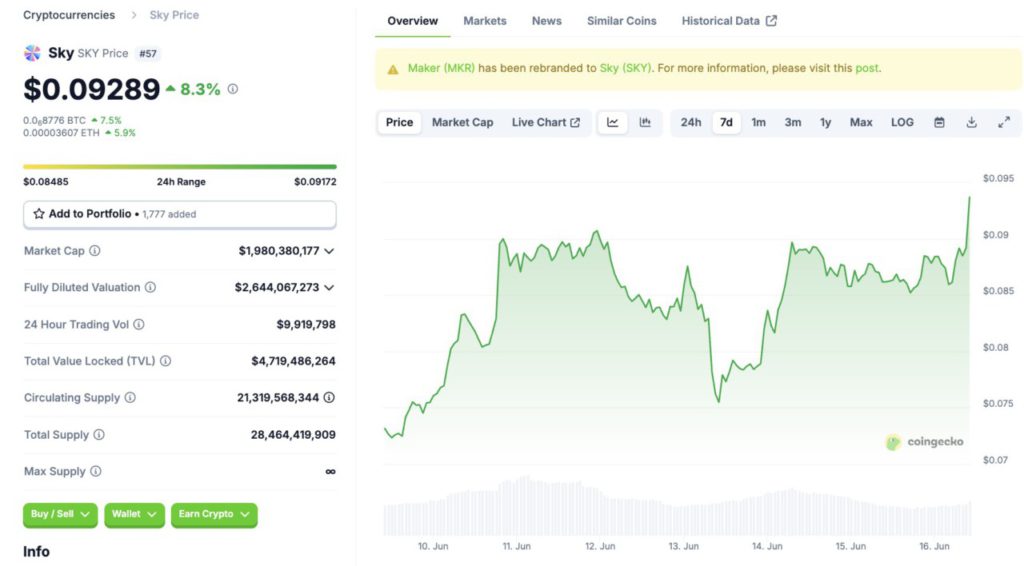The height and width of the screenshot is (566, 1024).
Task: Click the star icon in Add to Portfolio
Action: (39, 213)
